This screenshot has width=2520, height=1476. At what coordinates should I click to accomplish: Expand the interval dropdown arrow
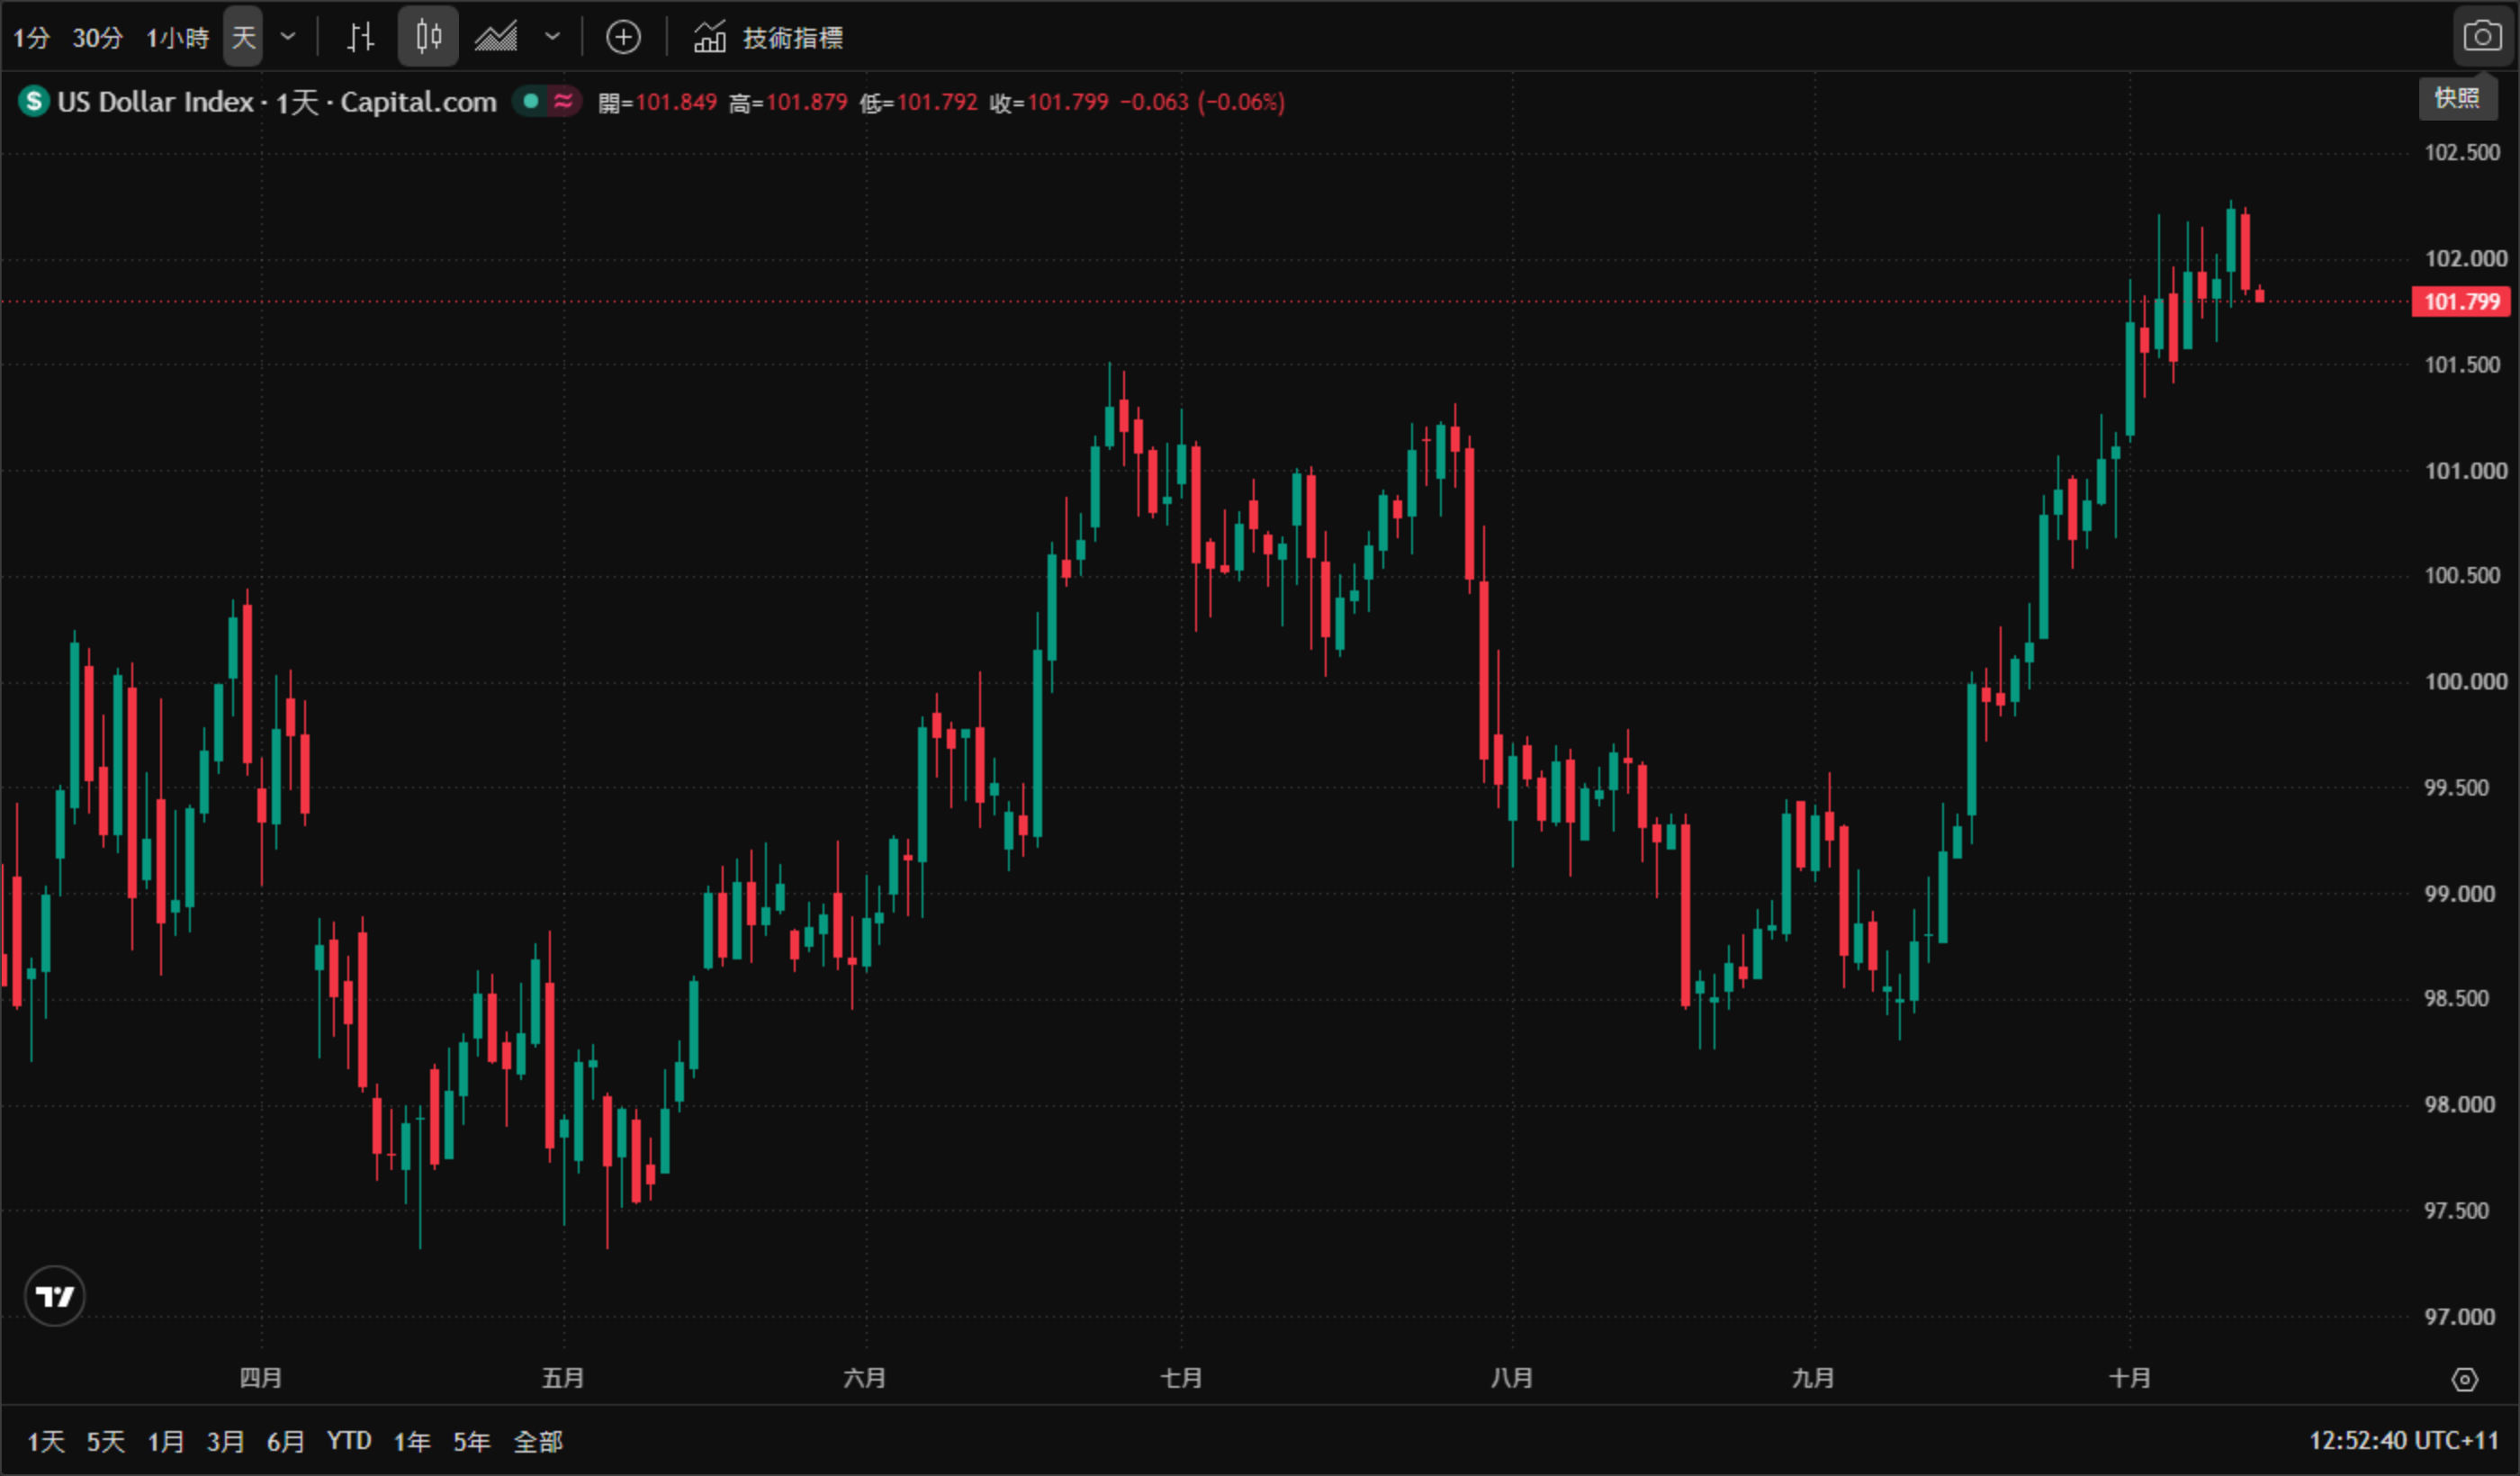288,38
